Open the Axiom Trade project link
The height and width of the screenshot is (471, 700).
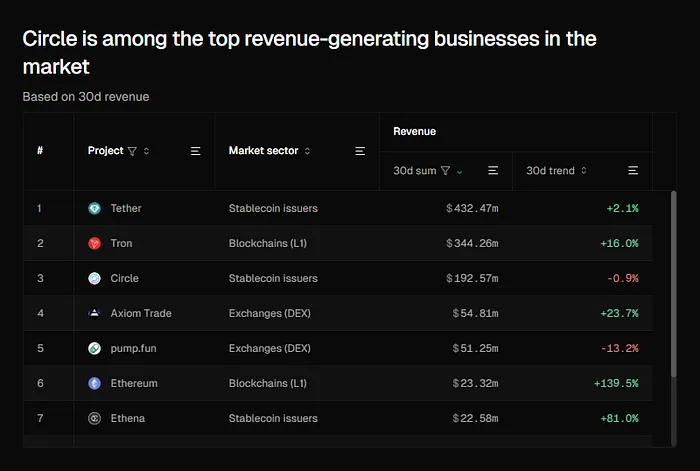(141, 313)
